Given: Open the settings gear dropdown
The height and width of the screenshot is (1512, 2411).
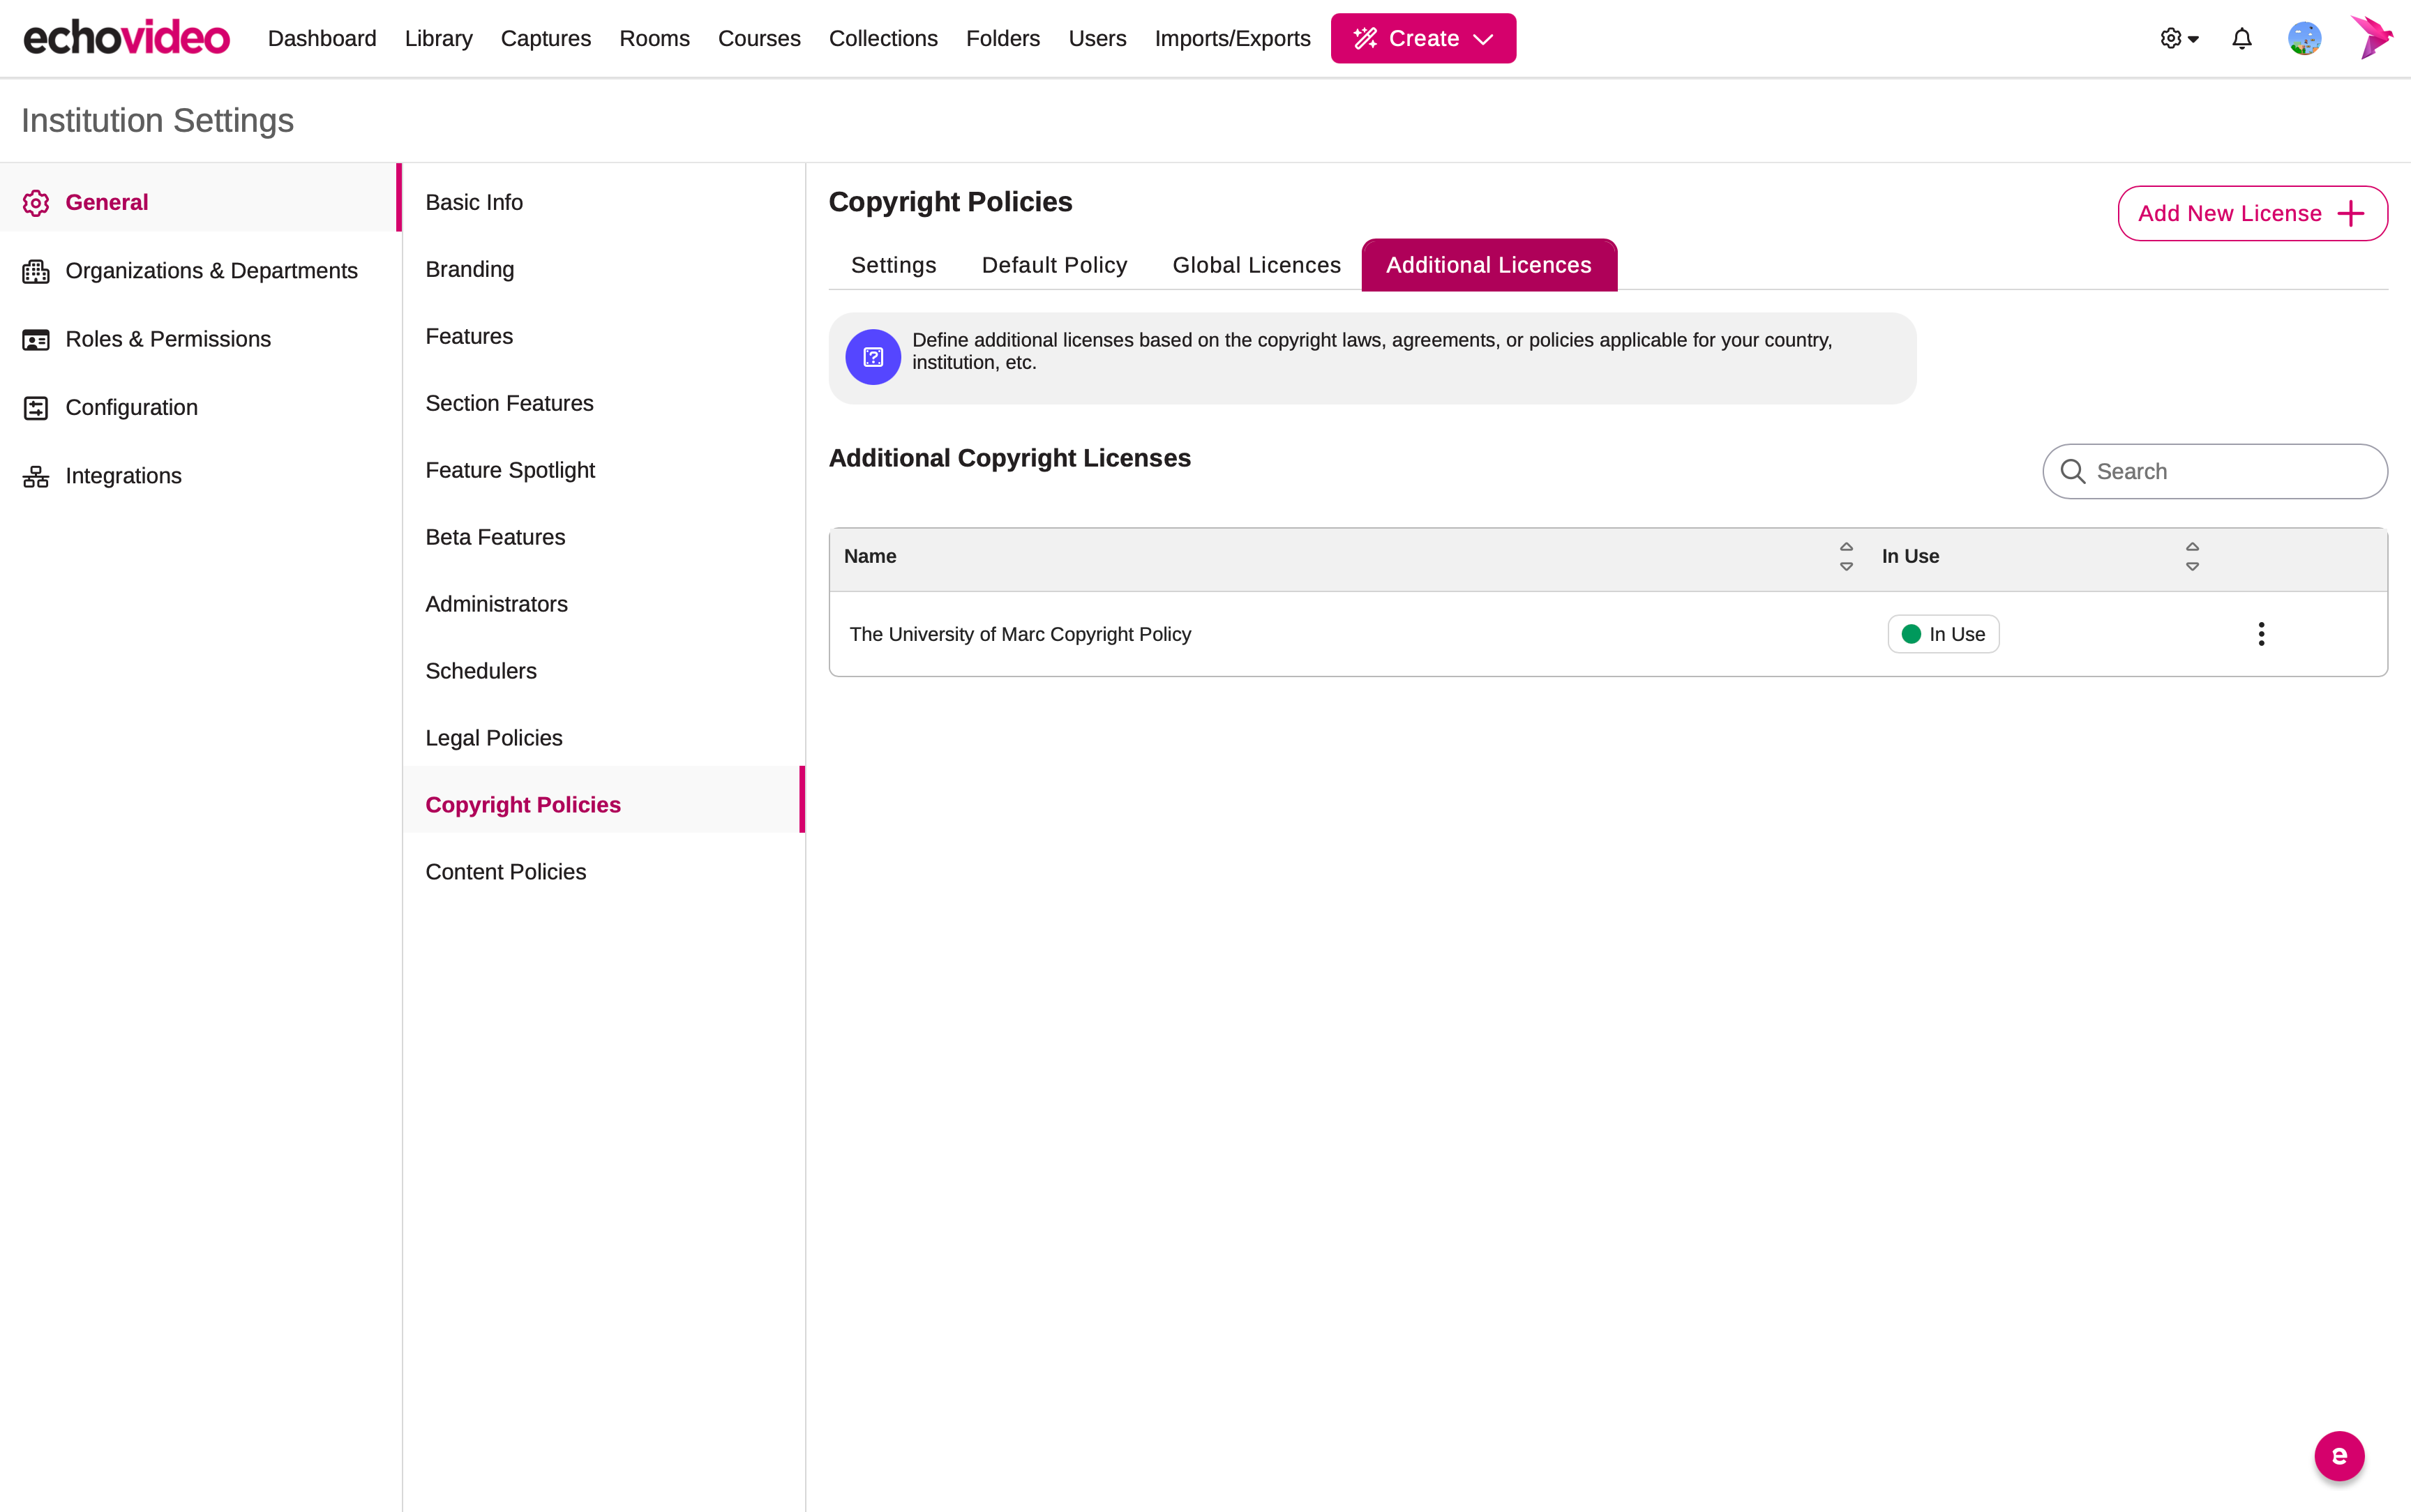Looking at the screenshot, I should tap(2179, 38).
